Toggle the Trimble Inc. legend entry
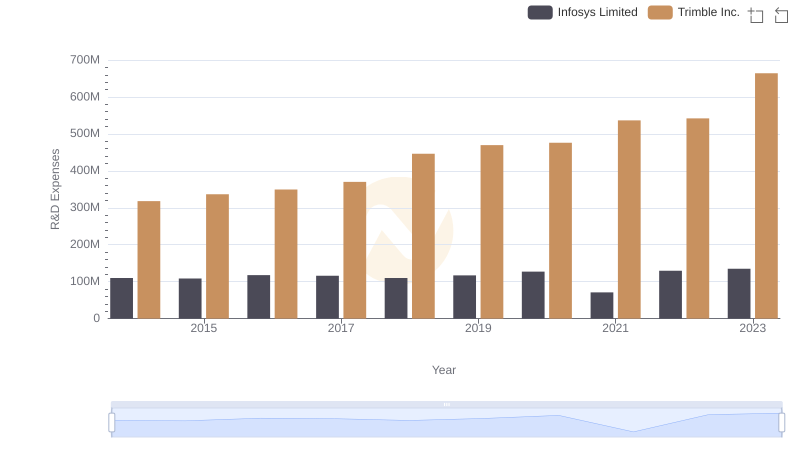Viewport: 800px width, 461px height. [x=694, y=12]
